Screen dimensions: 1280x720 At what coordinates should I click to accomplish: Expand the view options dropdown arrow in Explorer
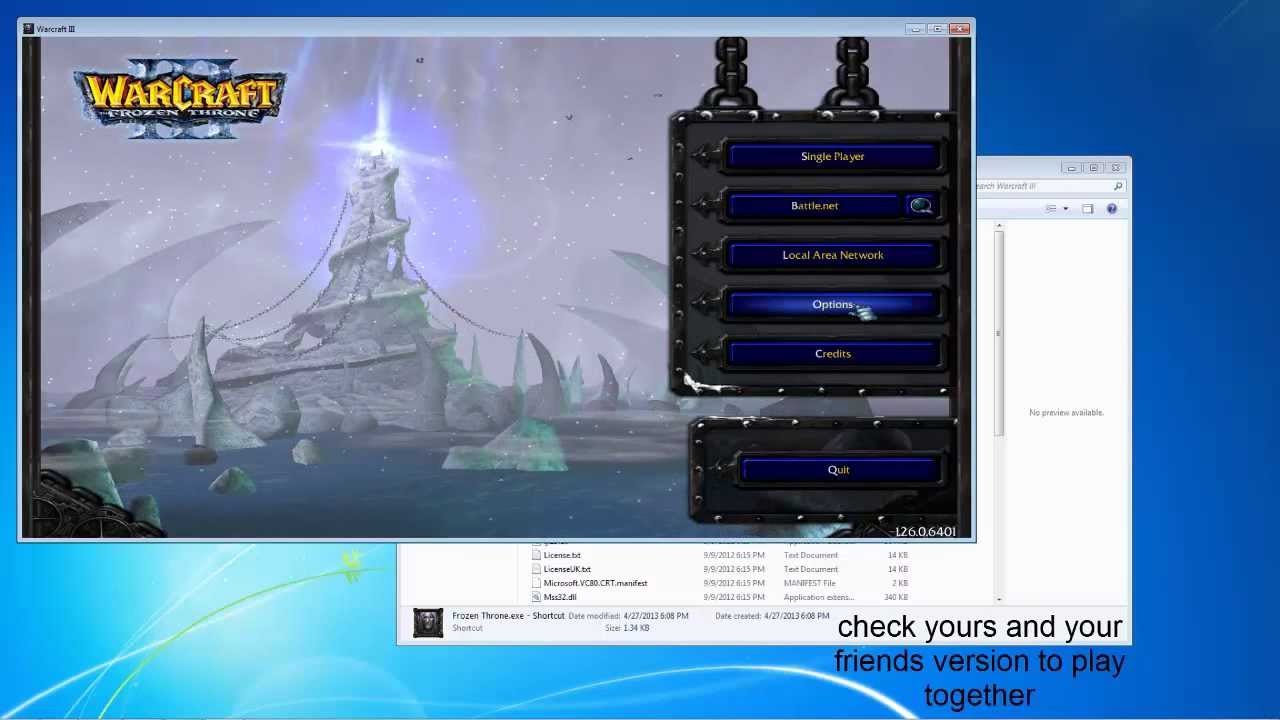tap(1066, 209)
